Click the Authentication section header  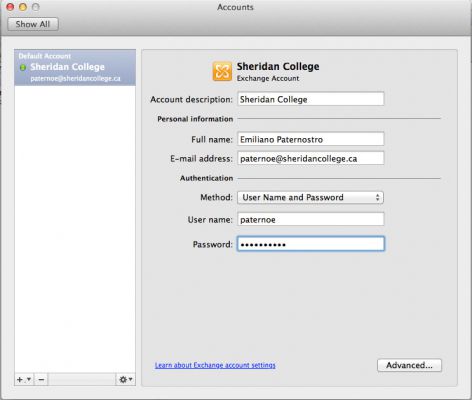[206, 178]
